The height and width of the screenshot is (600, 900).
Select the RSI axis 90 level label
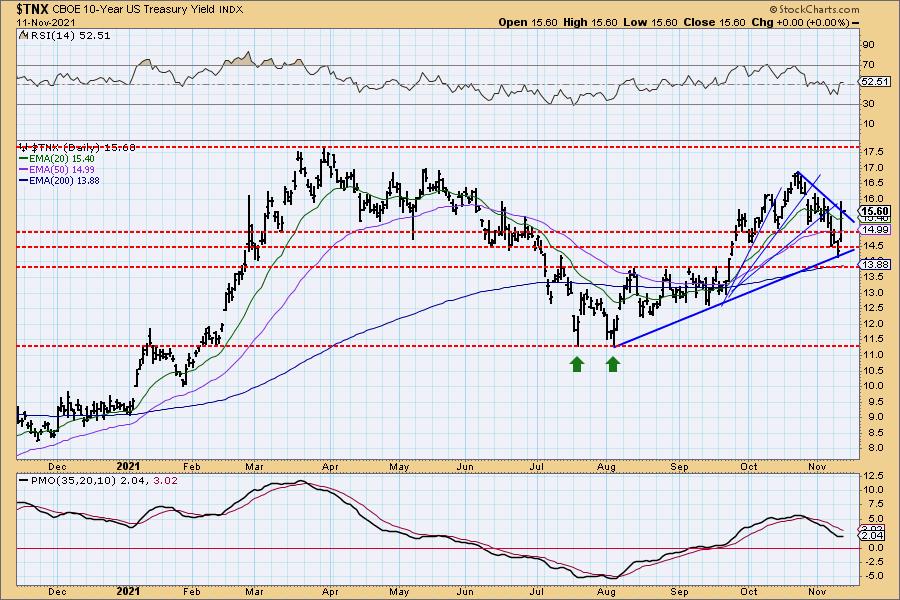click(x=868, y=45)
